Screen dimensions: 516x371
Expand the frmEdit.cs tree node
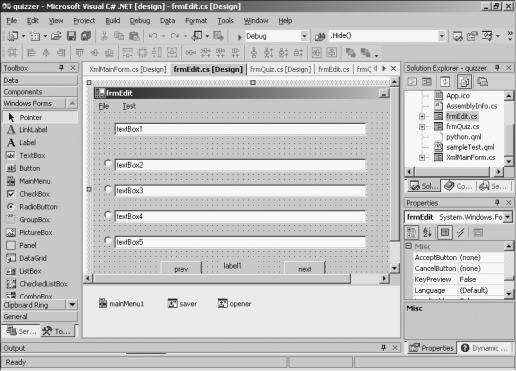tap(422, 116)
